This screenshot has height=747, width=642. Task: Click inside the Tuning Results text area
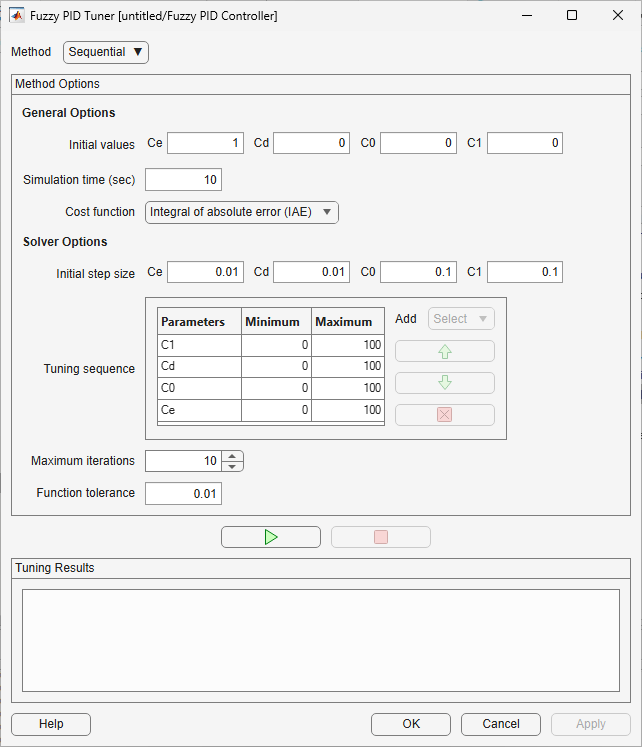pos(321,640)
